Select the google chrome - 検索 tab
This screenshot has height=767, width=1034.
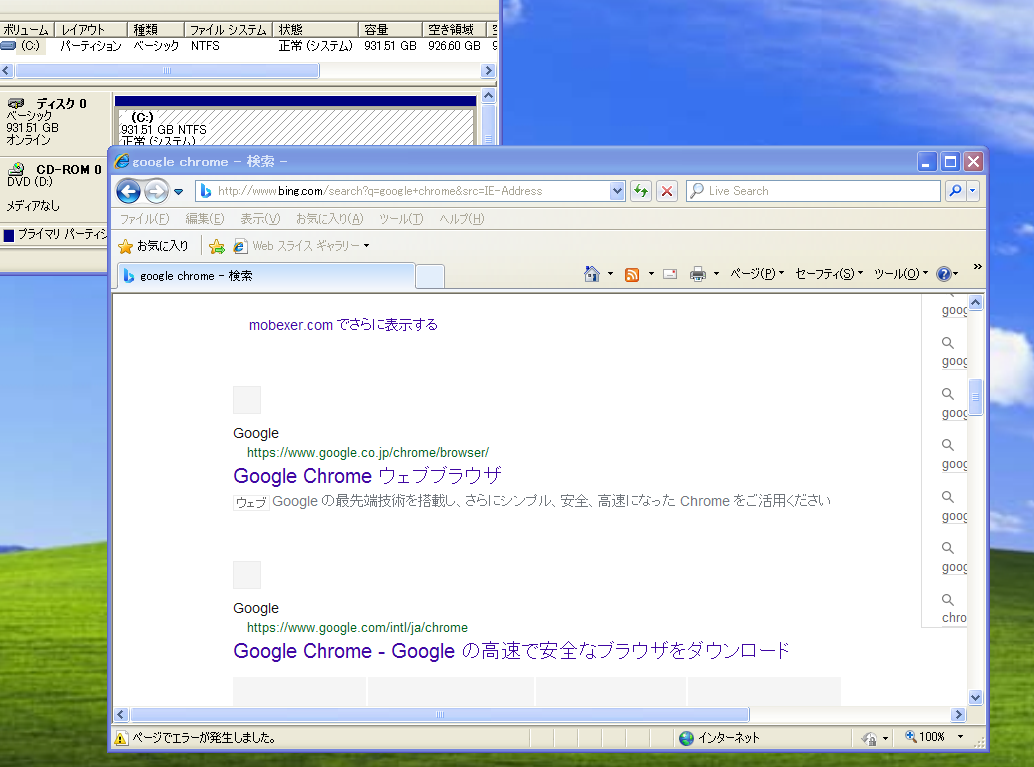(266, 276)
